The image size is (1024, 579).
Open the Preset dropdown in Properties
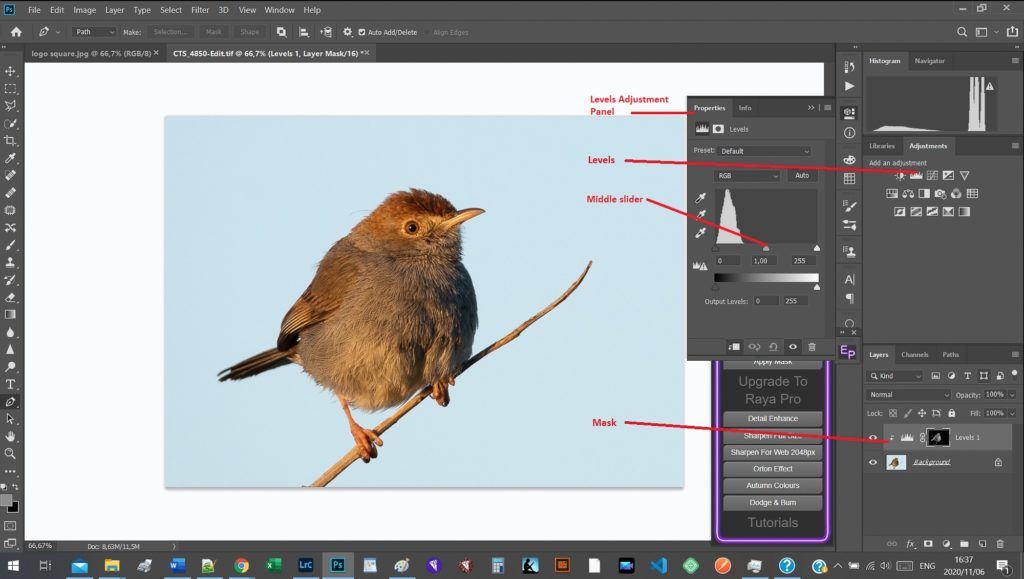coord(765,151)
